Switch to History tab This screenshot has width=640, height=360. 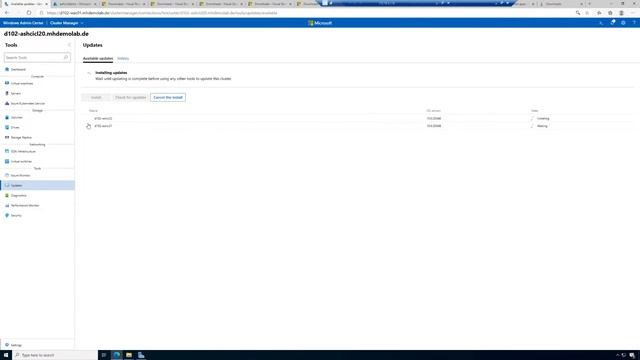(x=123, y=58)
